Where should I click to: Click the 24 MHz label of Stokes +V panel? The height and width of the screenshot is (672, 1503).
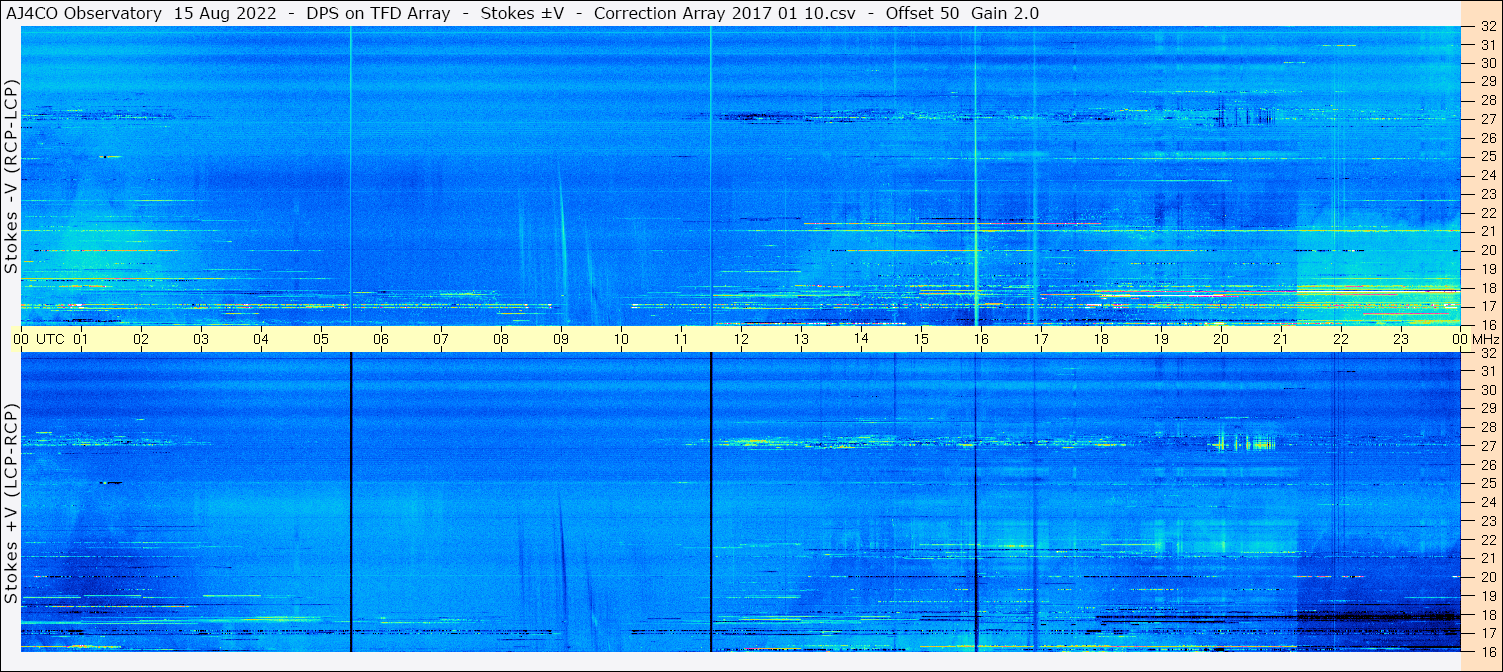(x=1487, y=502)
